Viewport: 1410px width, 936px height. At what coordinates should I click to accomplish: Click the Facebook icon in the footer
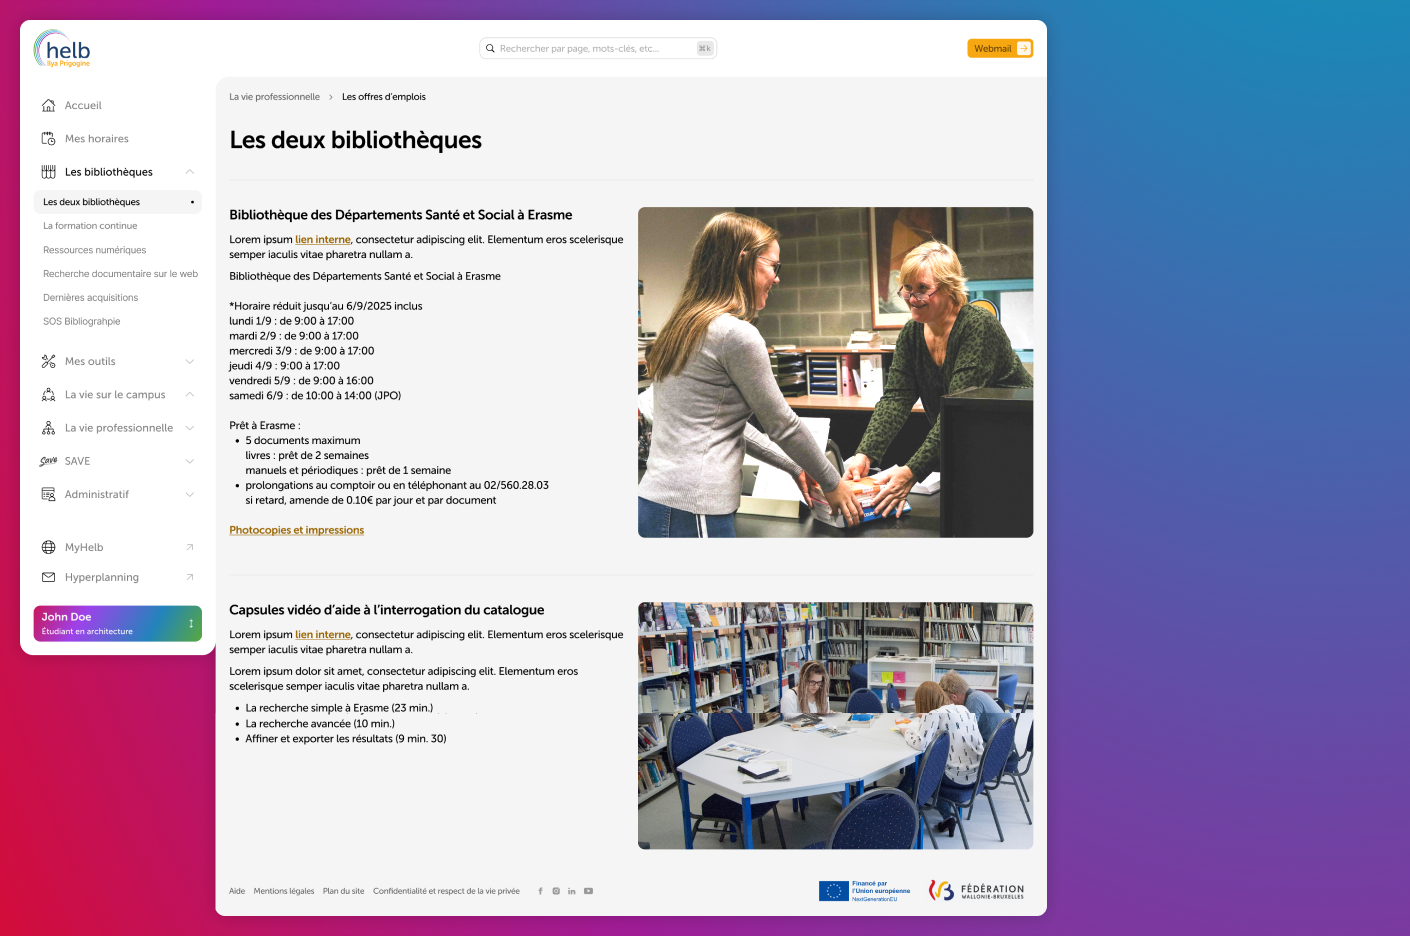541,891
